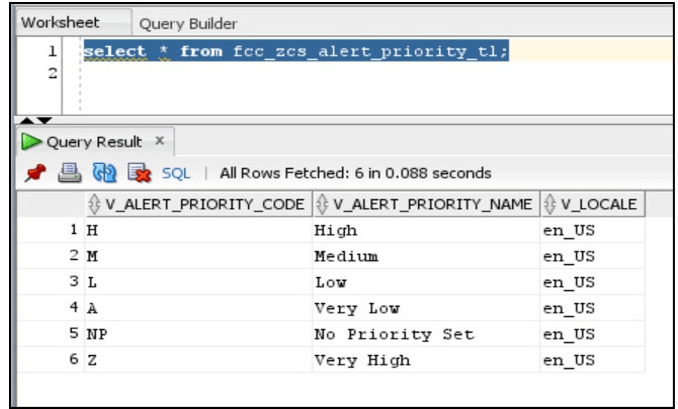The image size is (678, 409).
Task: Click the refresh query result icon
Action: pos(104,173)
